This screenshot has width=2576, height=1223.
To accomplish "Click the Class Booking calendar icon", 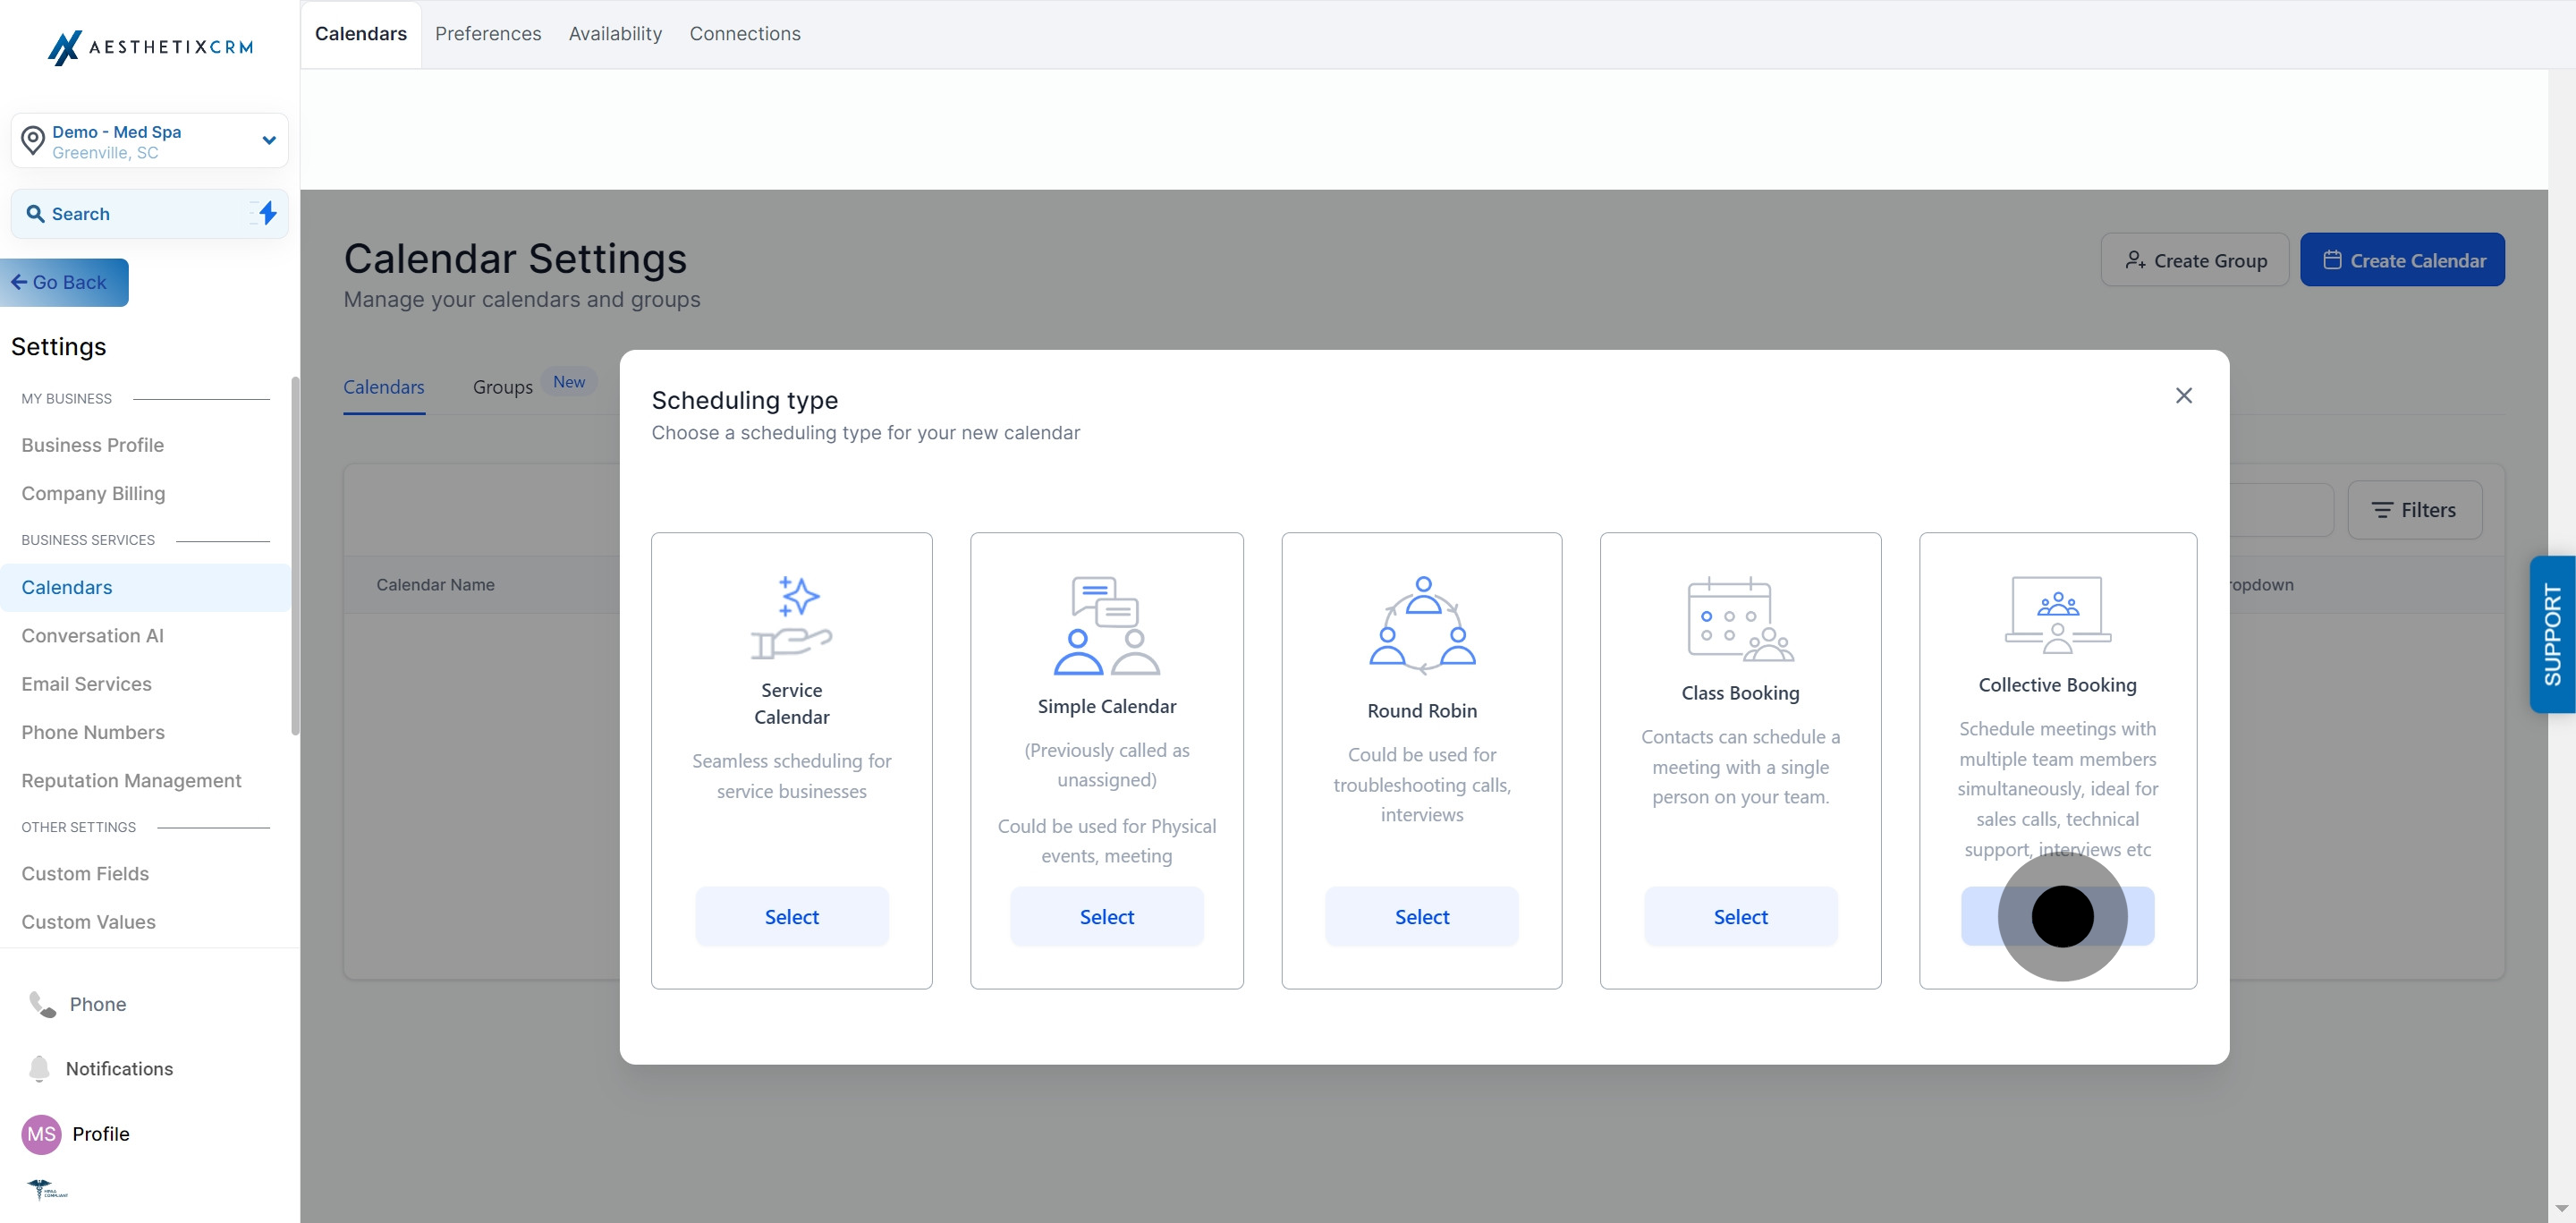I will tap(1740, 619).
